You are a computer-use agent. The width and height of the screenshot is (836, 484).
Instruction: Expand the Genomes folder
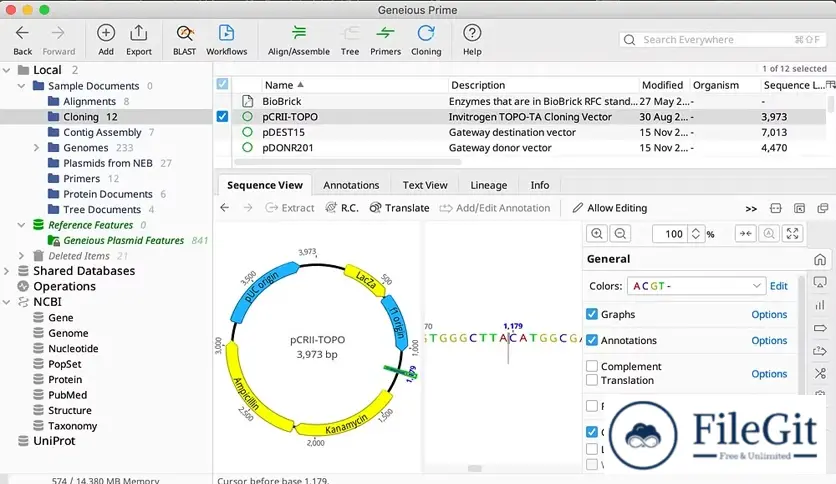[x=36, y=147]
